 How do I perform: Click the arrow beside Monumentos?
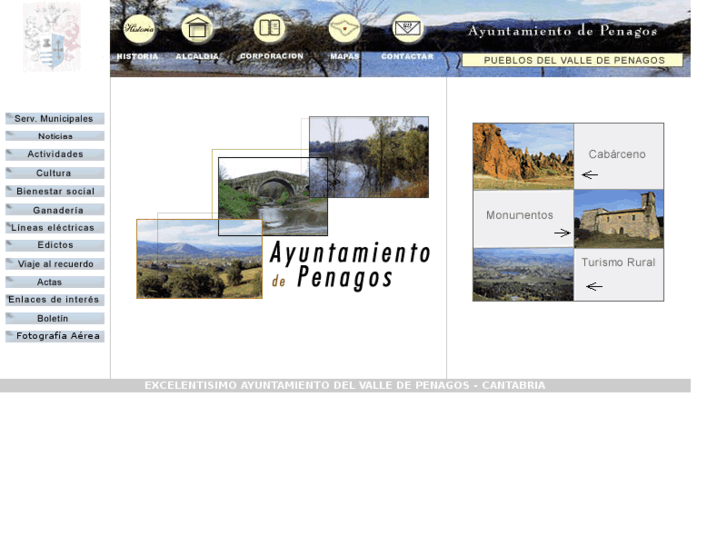[x=562, y=233]
